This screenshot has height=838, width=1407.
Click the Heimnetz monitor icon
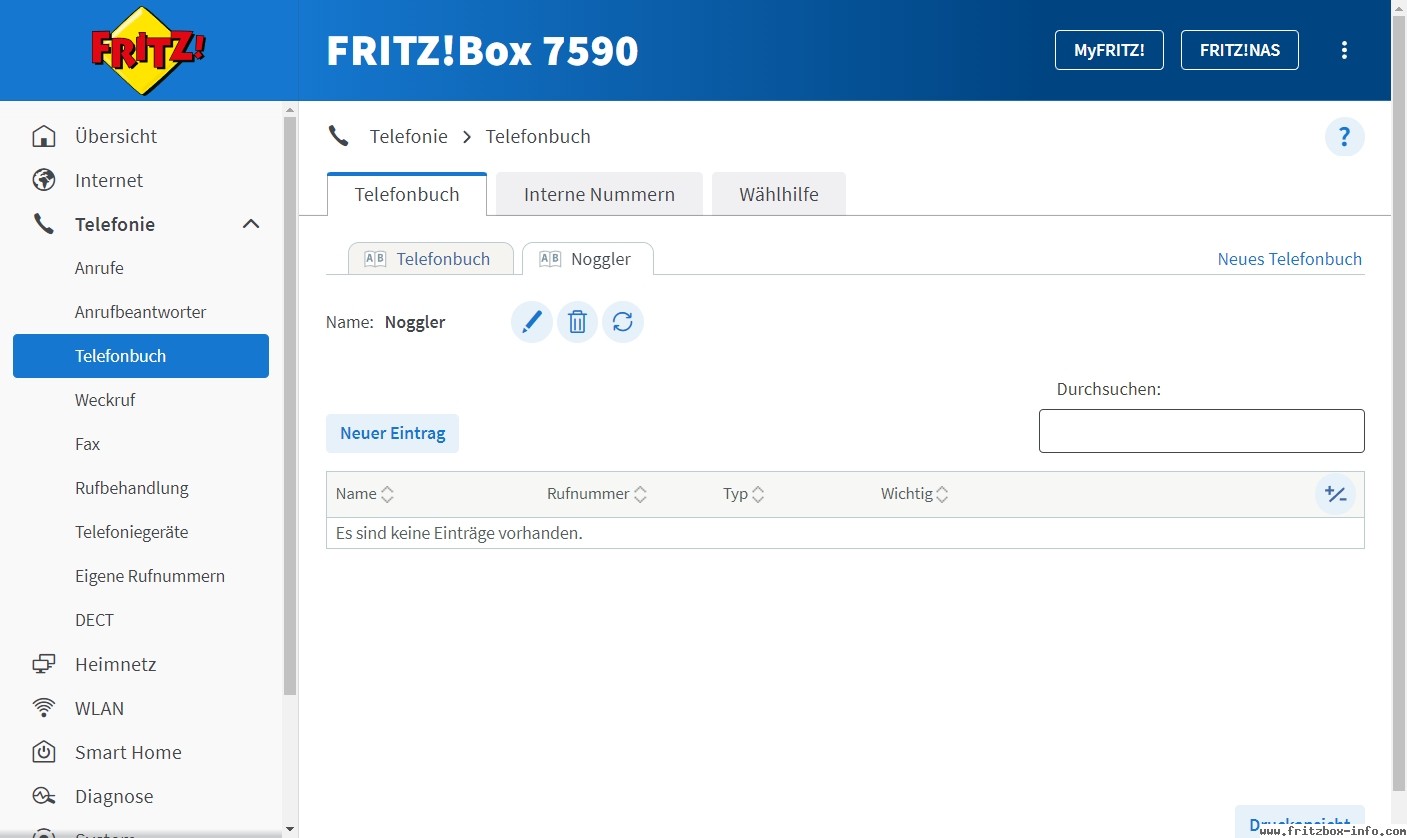pos(44,664)
